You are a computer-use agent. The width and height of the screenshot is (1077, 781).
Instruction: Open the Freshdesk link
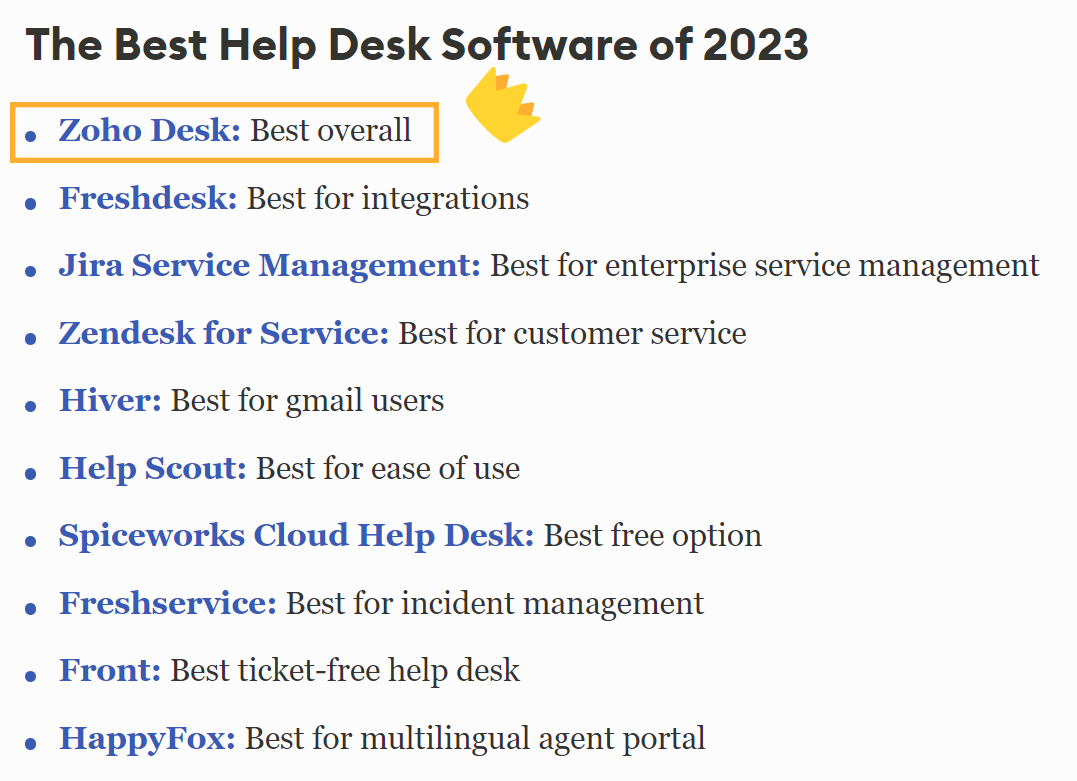147,198
